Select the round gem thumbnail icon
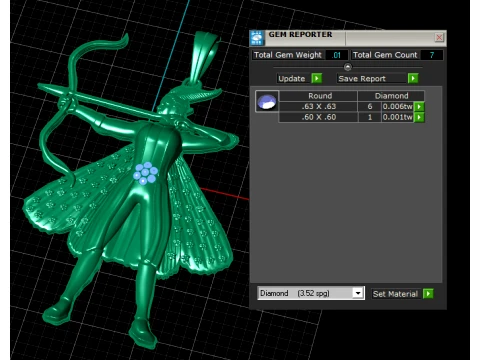The width and height of the screenshot is (480, 360). (x=267, y=101)
